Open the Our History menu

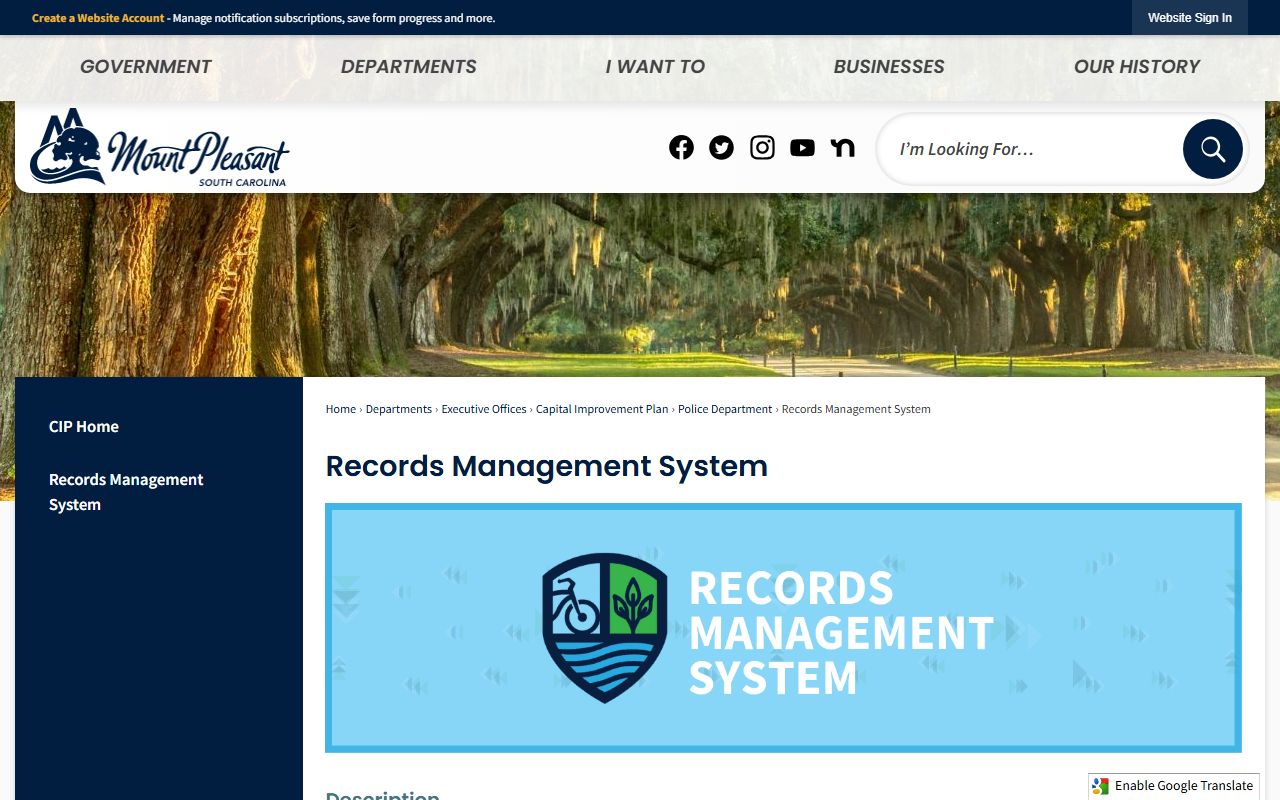tap(1137, 67)
